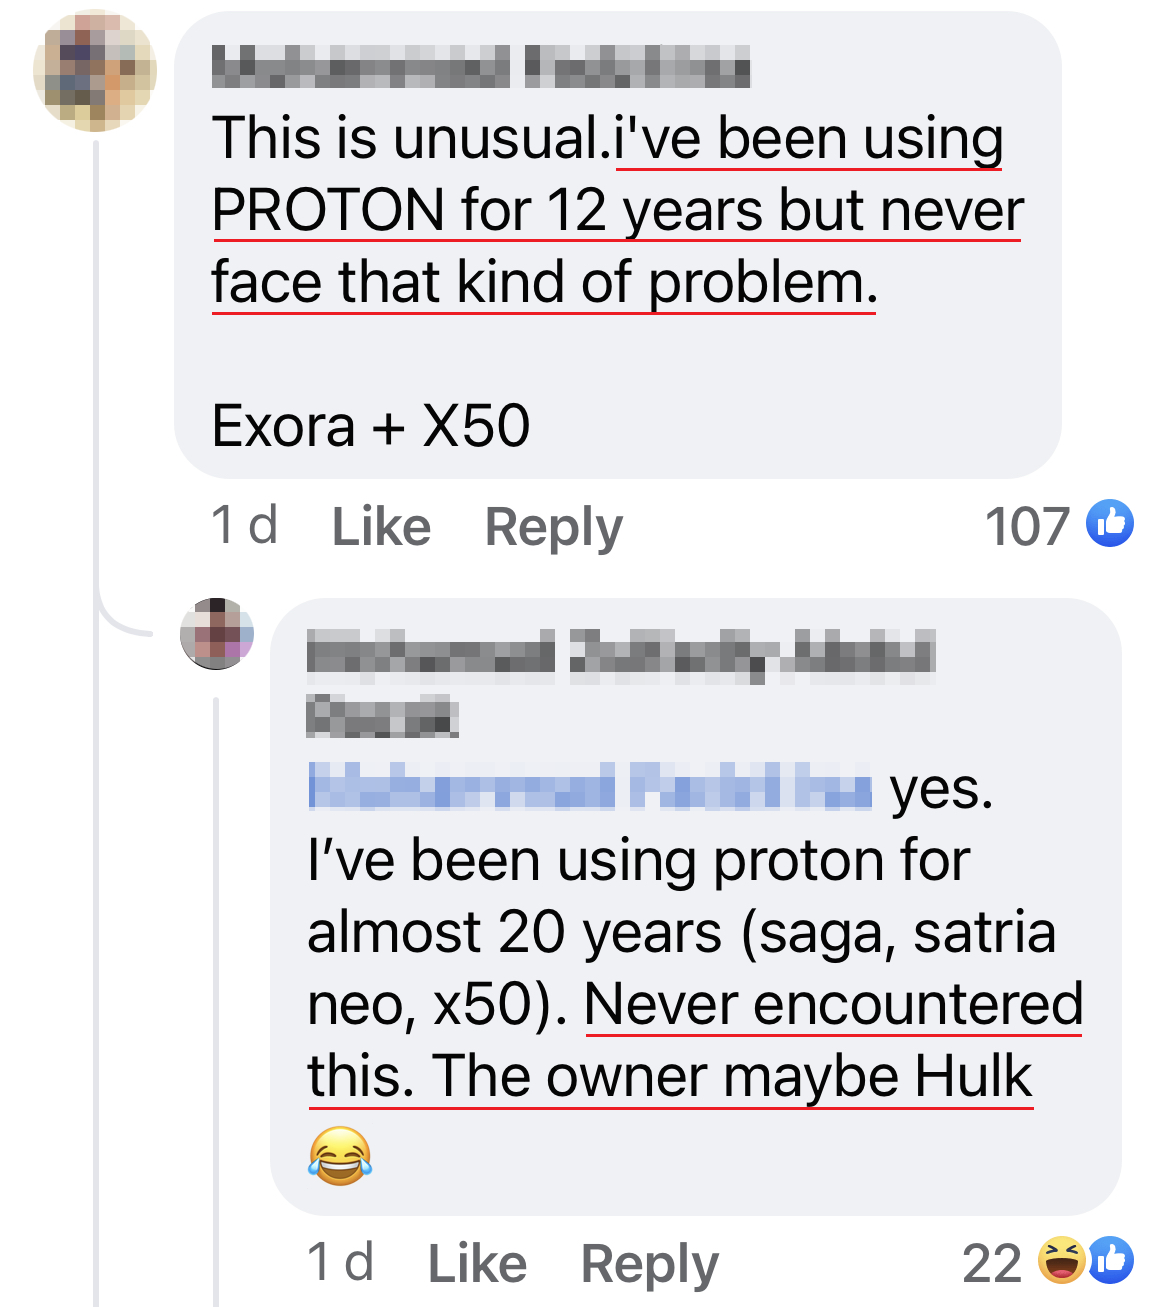Click the blue thumbs-up icon beside 107
This screenshot has height=1307, width=1170.
pos(1110,523)
